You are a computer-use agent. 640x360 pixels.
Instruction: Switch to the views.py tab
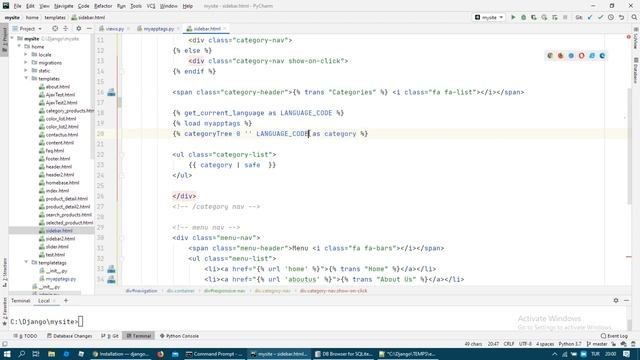point(114,29)
